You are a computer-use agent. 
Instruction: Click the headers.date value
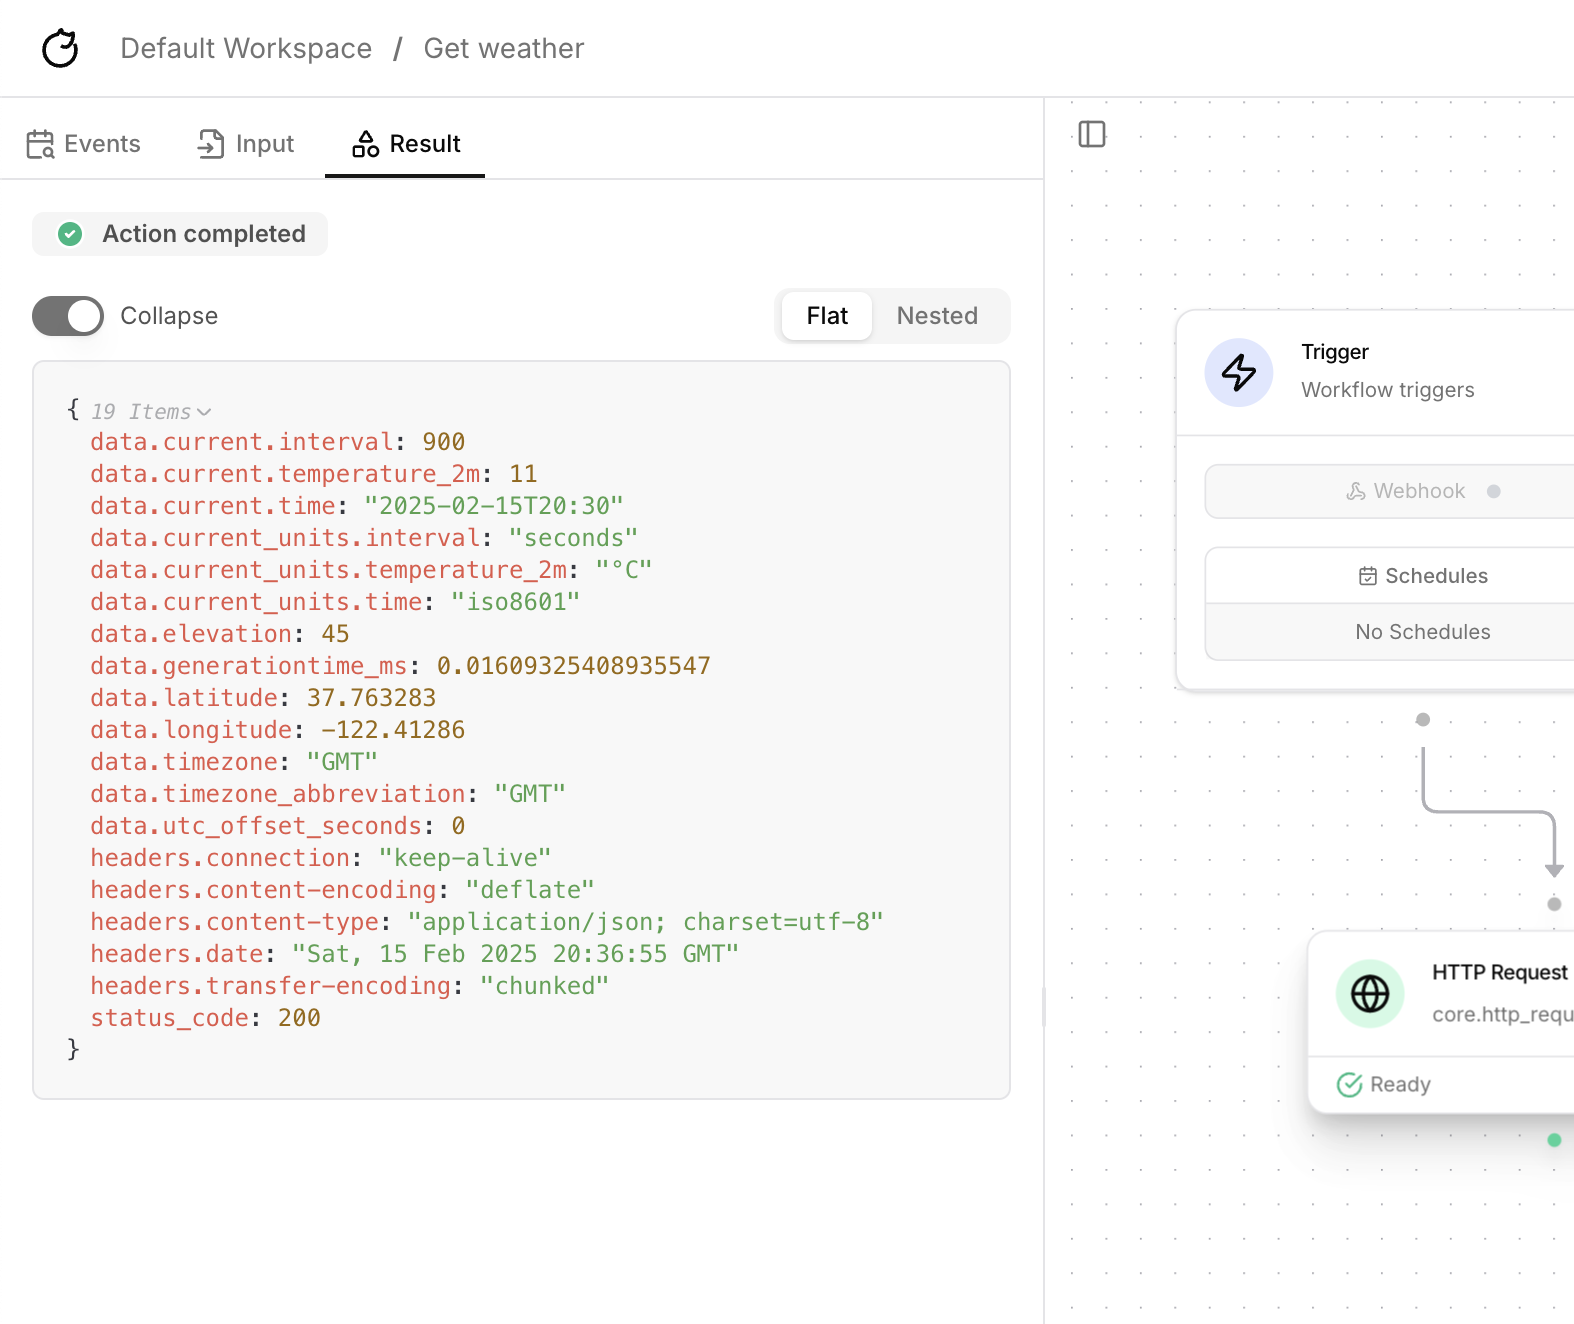(x=515, y=954)
